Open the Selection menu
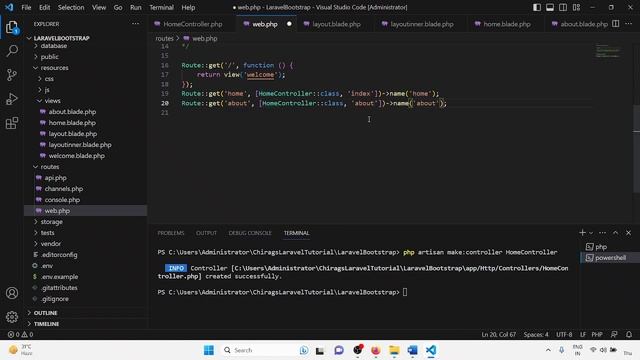Image resolution: width=640 pixels, height=360 pixels. click(x=71, y=7)
